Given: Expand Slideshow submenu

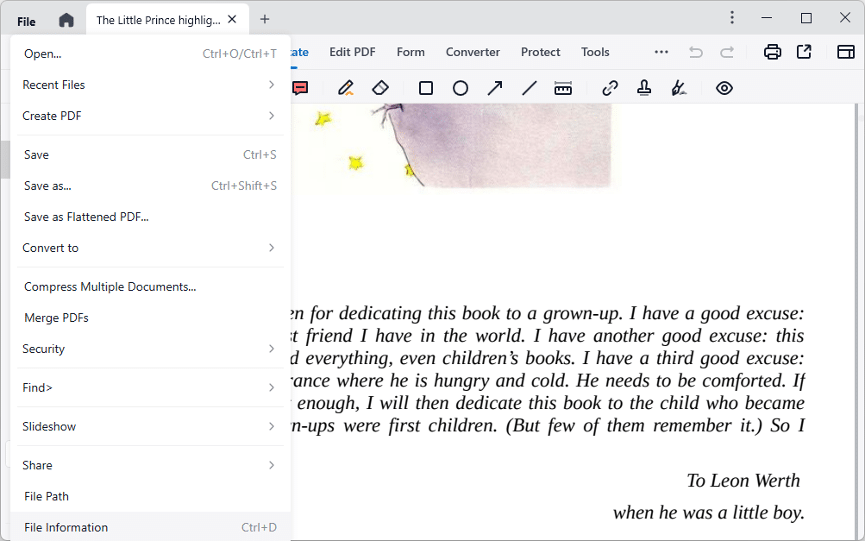Looking at the screenshot, I should (x=150, y=426).
